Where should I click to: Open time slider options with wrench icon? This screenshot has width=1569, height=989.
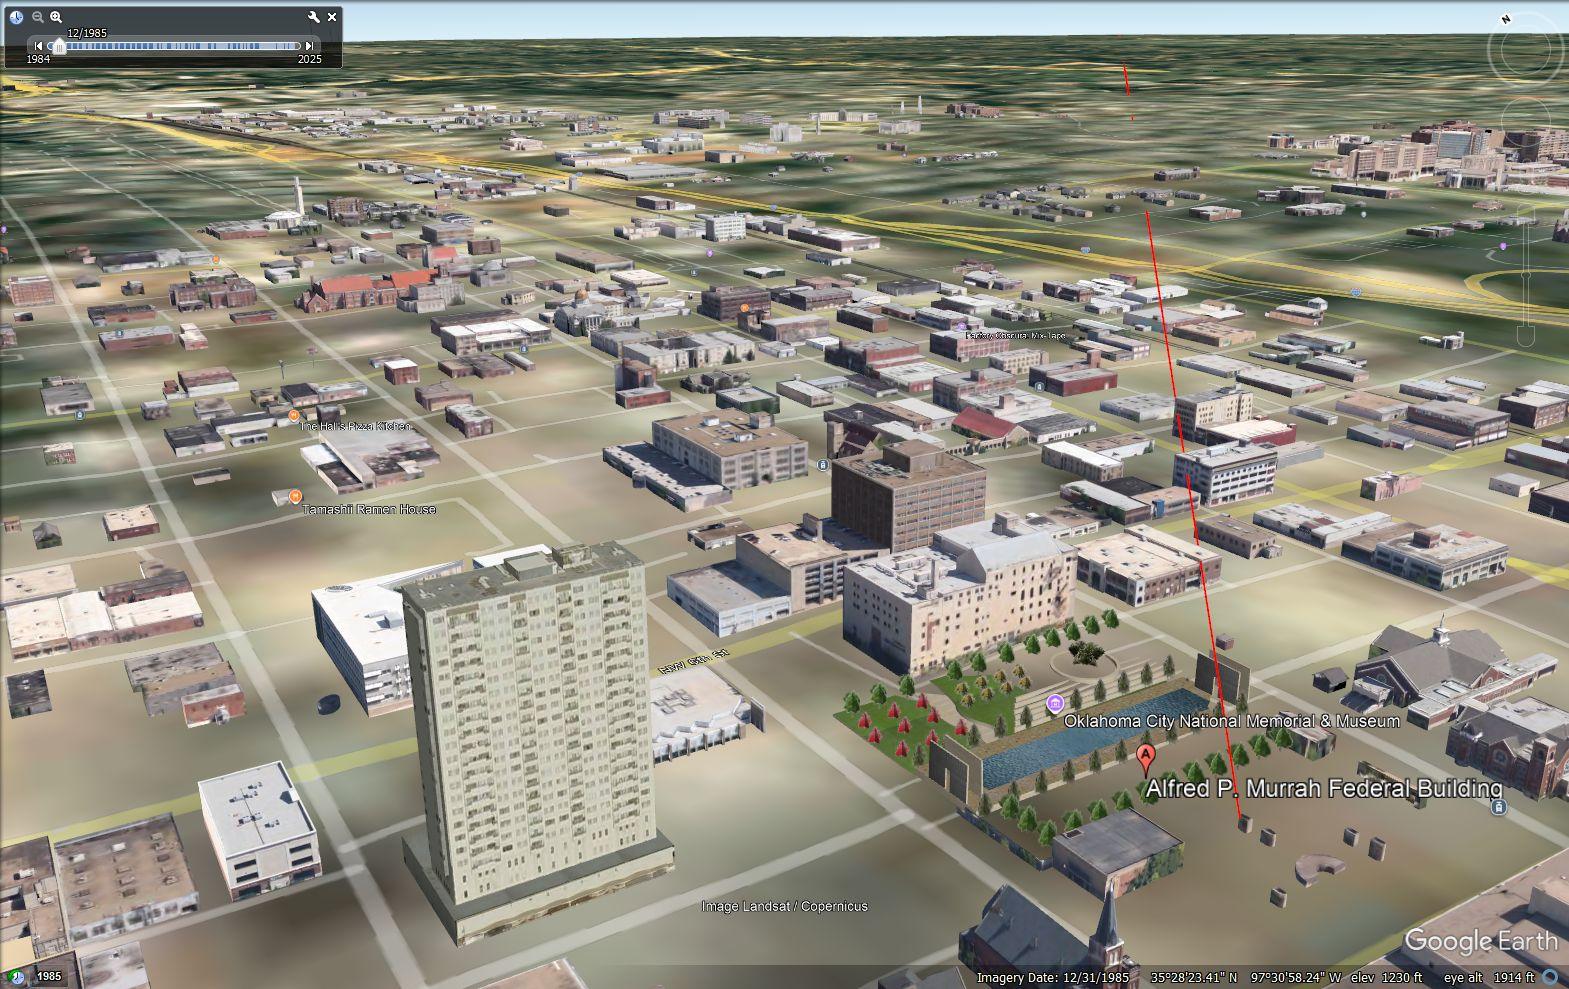(314, 17)
